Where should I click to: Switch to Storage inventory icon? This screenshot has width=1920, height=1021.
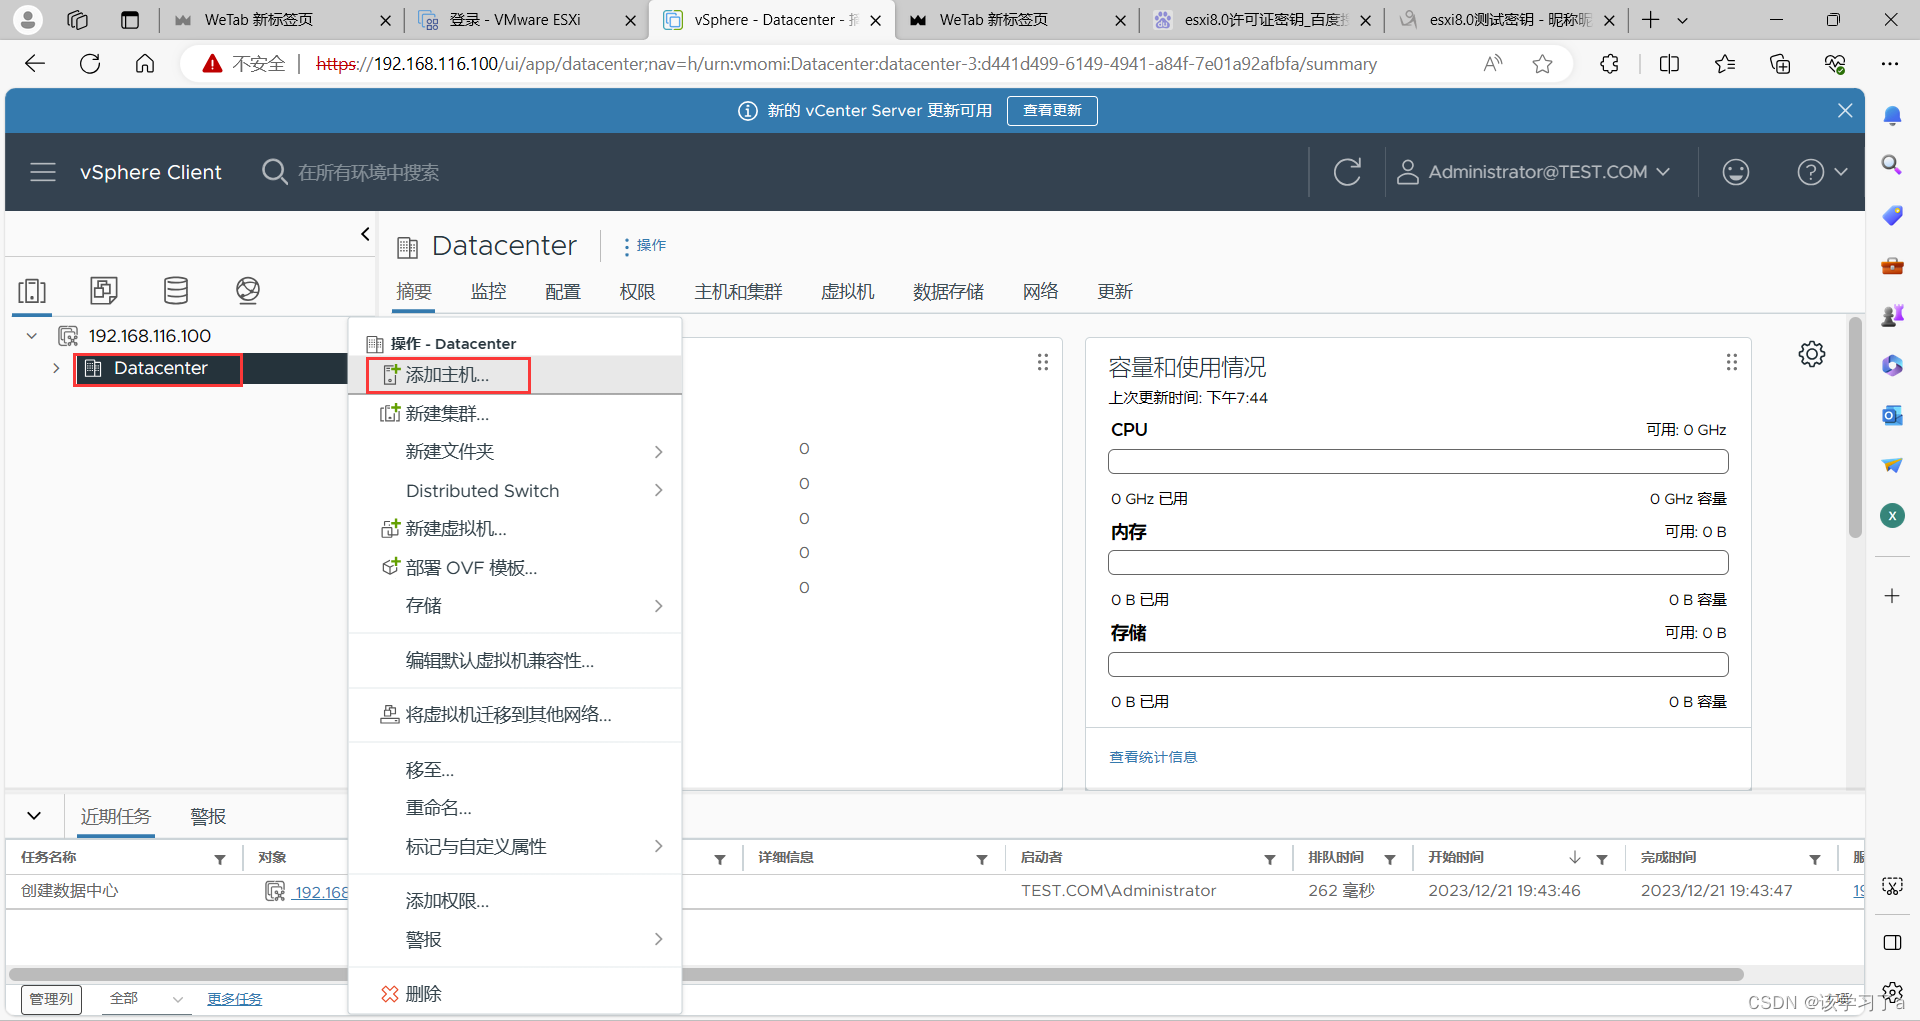[176, 290]
